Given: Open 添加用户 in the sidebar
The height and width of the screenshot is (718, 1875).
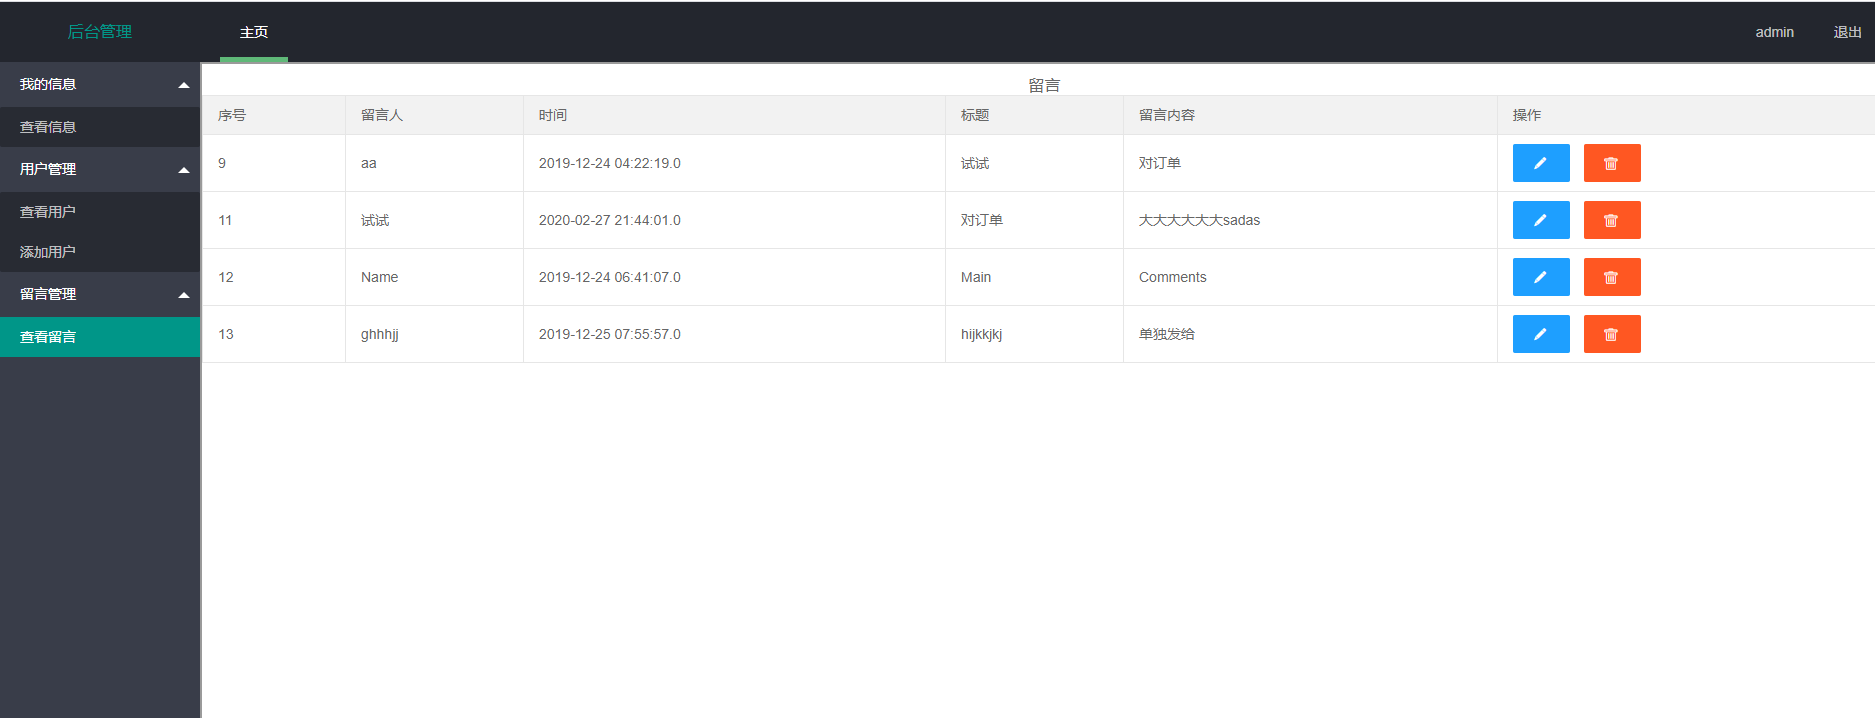Looking at the screenshot, I should 100,252.
